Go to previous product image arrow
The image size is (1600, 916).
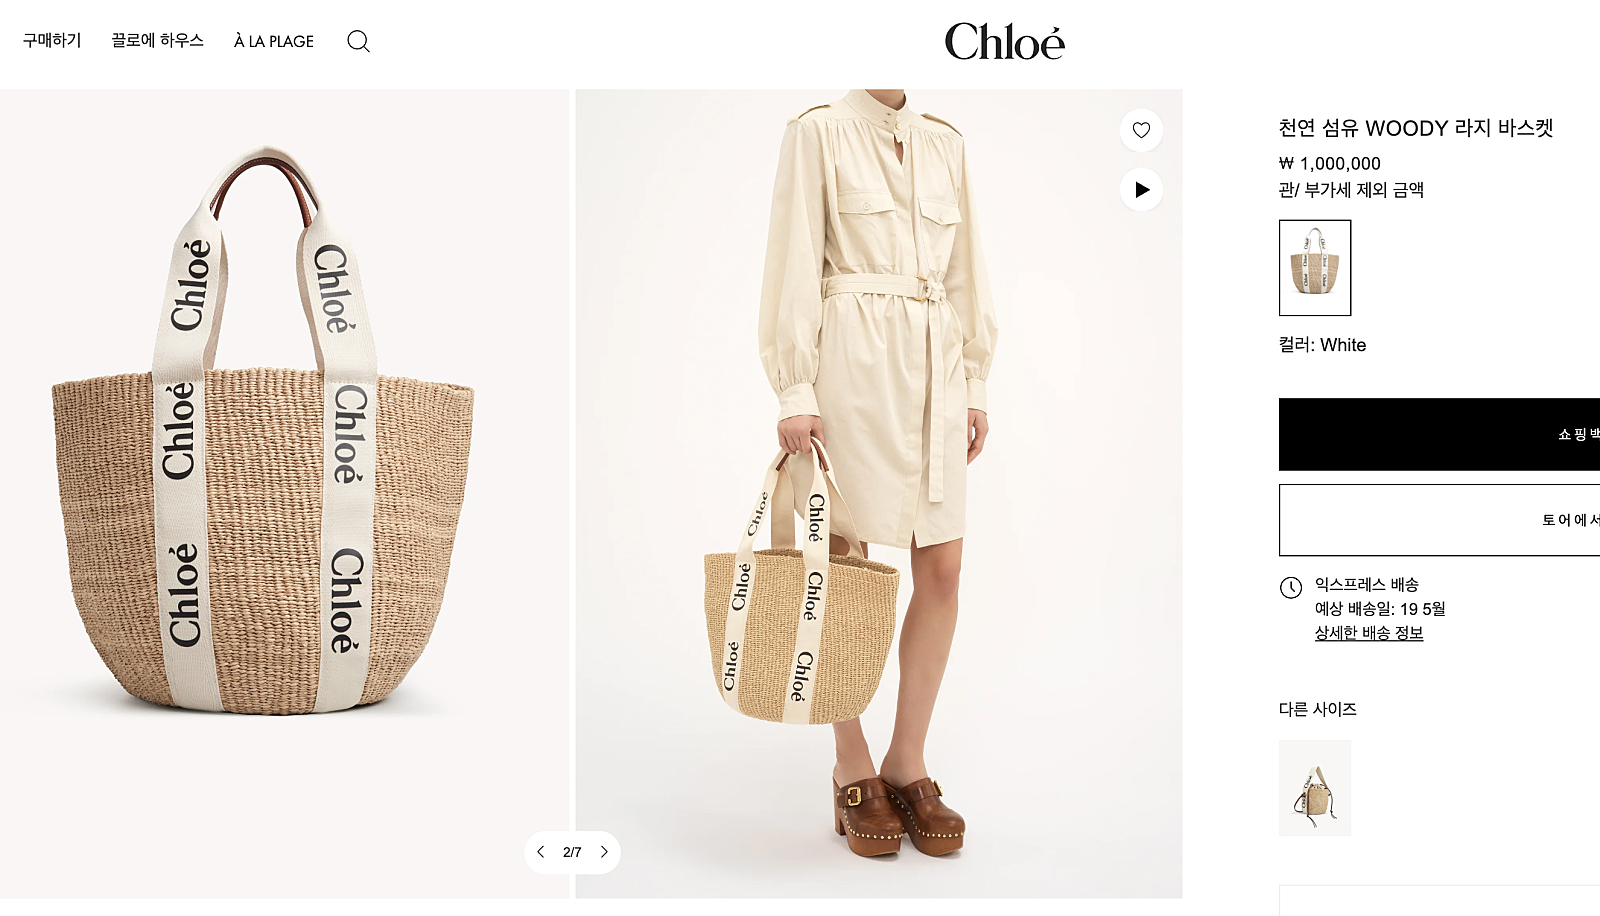(541, 852)
